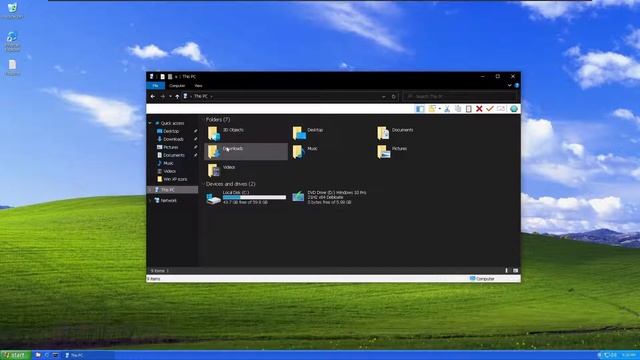Expand the ribbon with the chevron
This screenshot has width=640, height=360.
[x=509, y=86]
